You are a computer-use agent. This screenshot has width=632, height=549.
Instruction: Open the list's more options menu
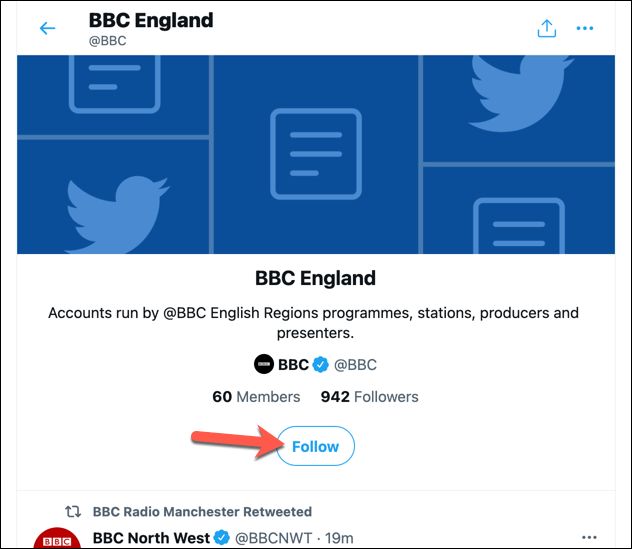(586, 29)
